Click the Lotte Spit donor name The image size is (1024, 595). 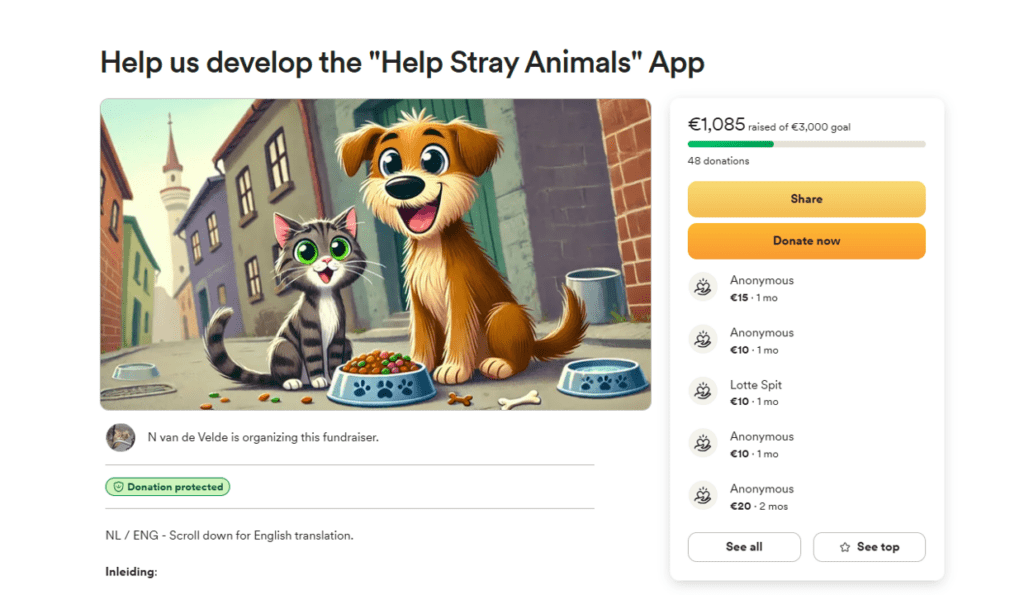756,385
